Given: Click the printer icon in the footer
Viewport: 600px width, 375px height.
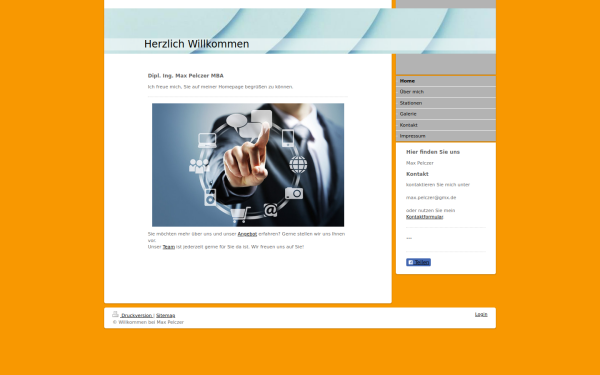Looking at the screenshot, I should point(115,314).
